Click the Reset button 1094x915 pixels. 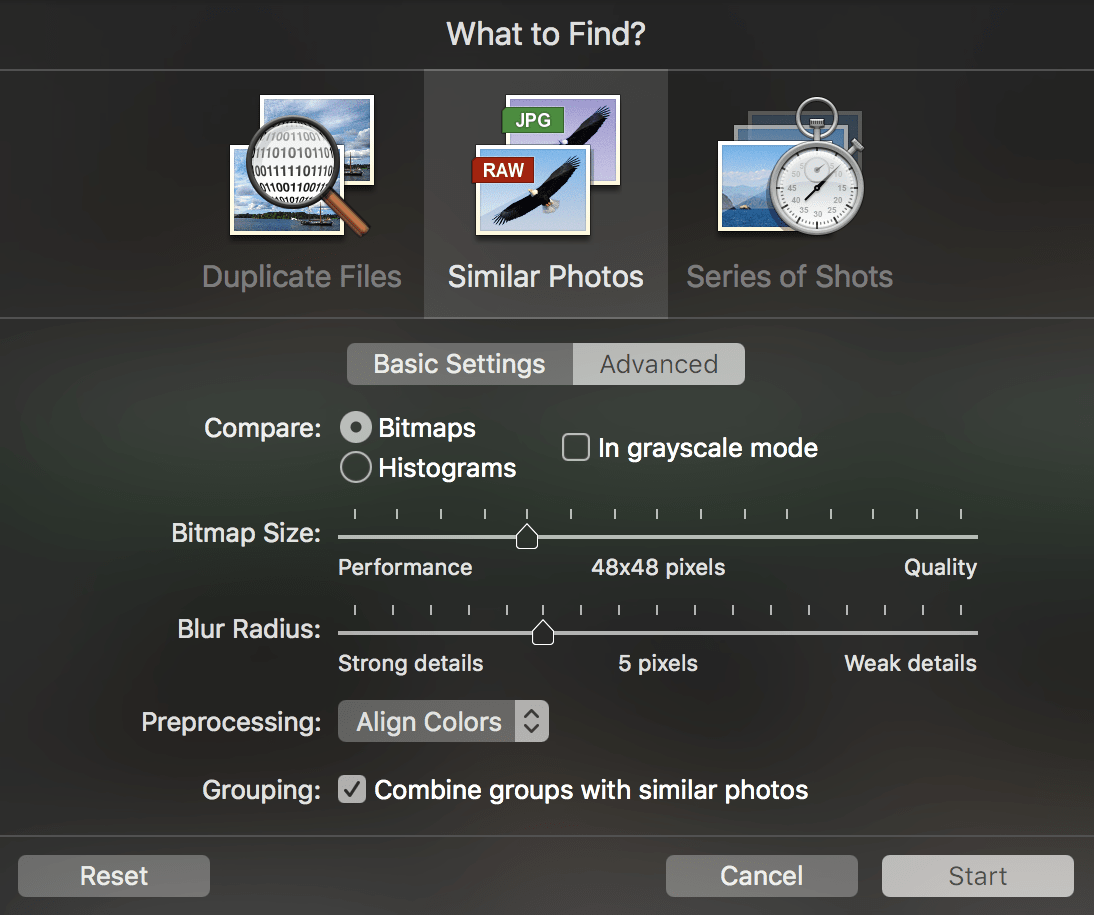point(114,876)
